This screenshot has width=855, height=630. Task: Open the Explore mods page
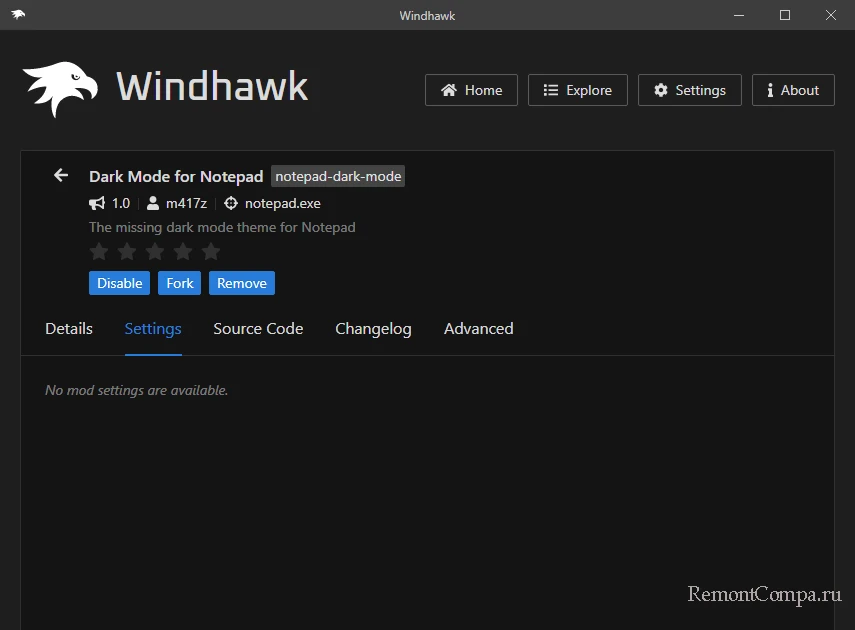[x=577, y=90]
